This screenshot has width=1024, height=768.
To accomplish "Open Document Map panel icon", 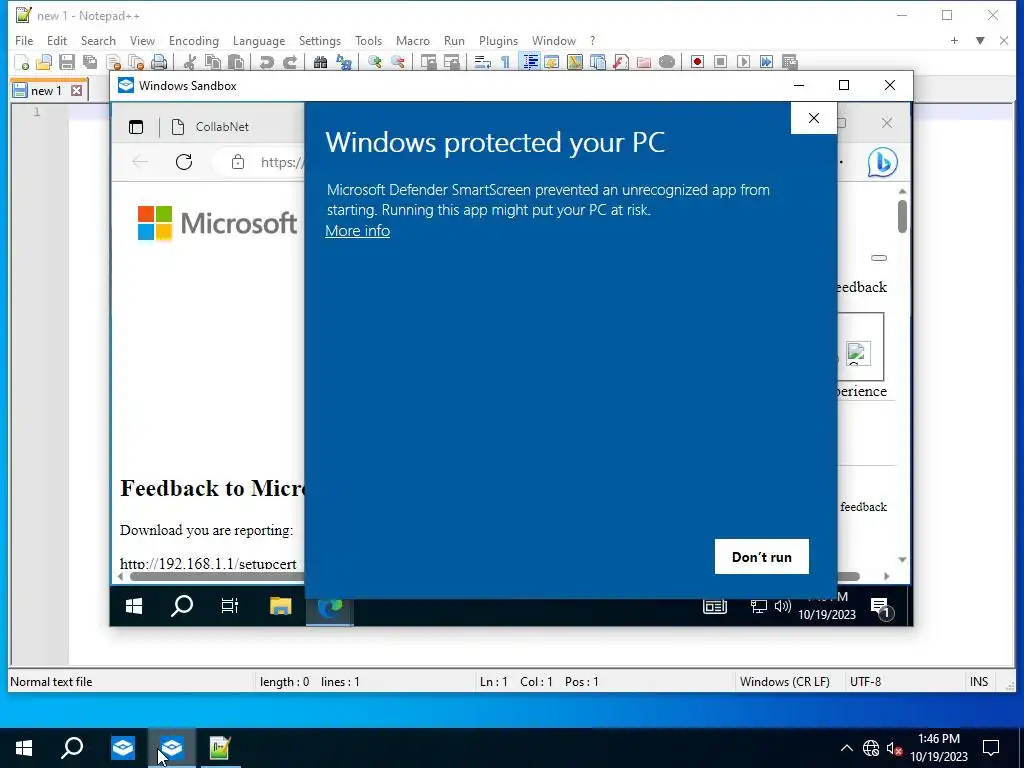I will pyautogui.click(x=575, y=62).
